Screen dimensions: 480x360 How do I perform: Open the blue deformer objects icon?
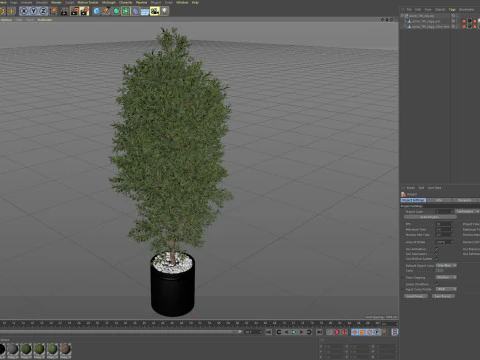[x=135, y=11]
